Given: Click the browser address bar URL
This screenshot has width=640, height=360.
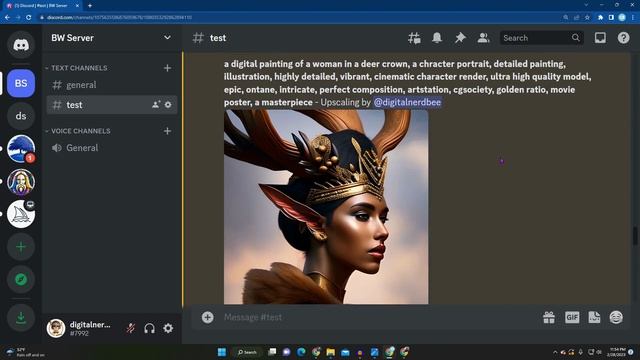Looking at the screenshot, I should coord(119,18).
